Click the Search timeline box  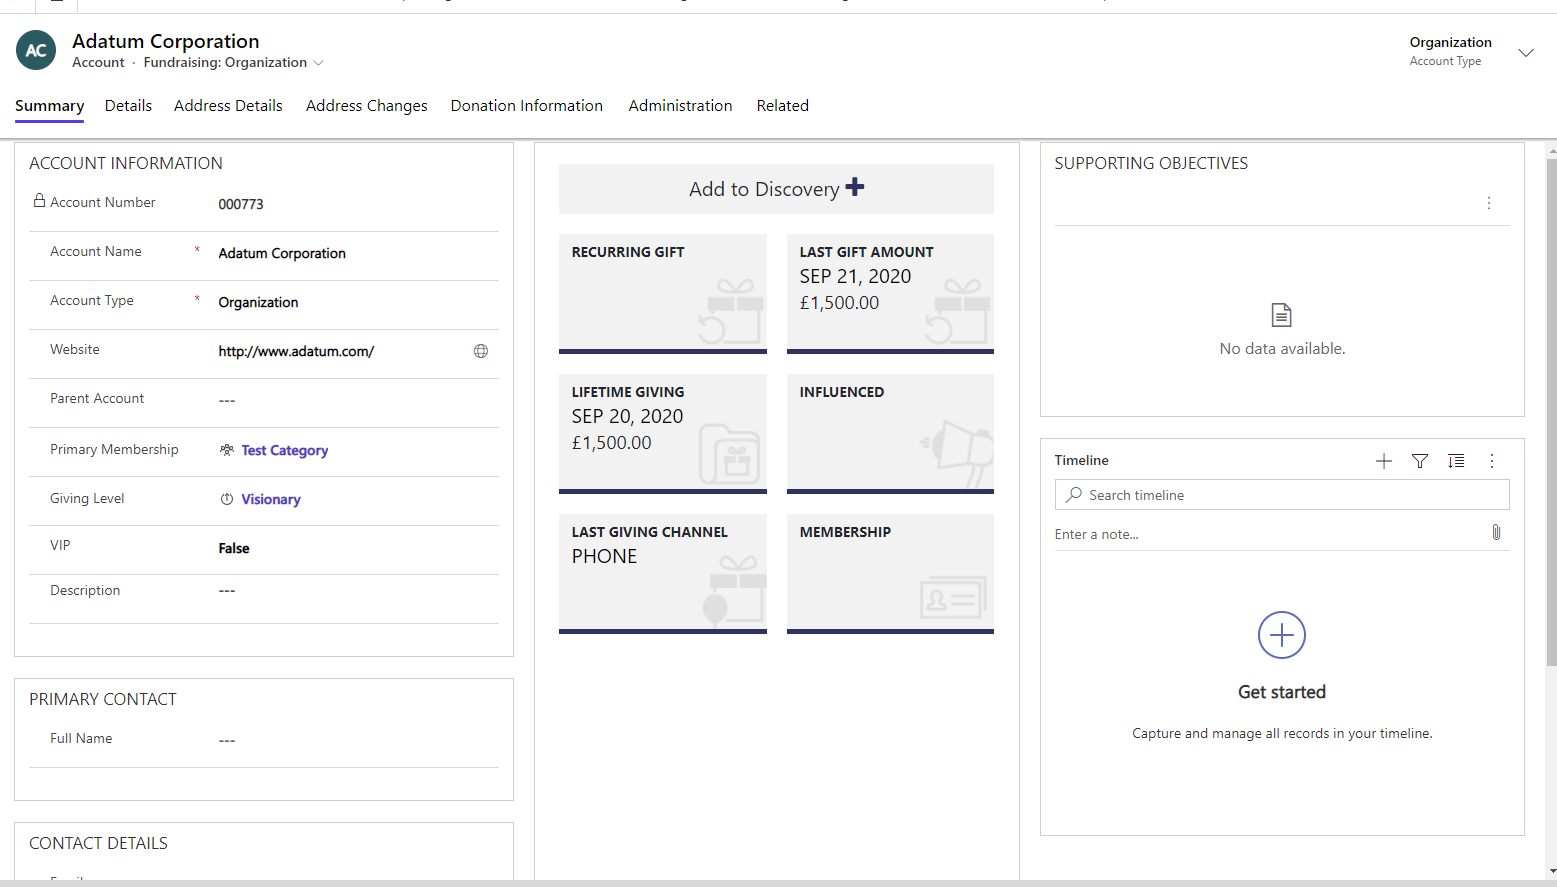1282,495
